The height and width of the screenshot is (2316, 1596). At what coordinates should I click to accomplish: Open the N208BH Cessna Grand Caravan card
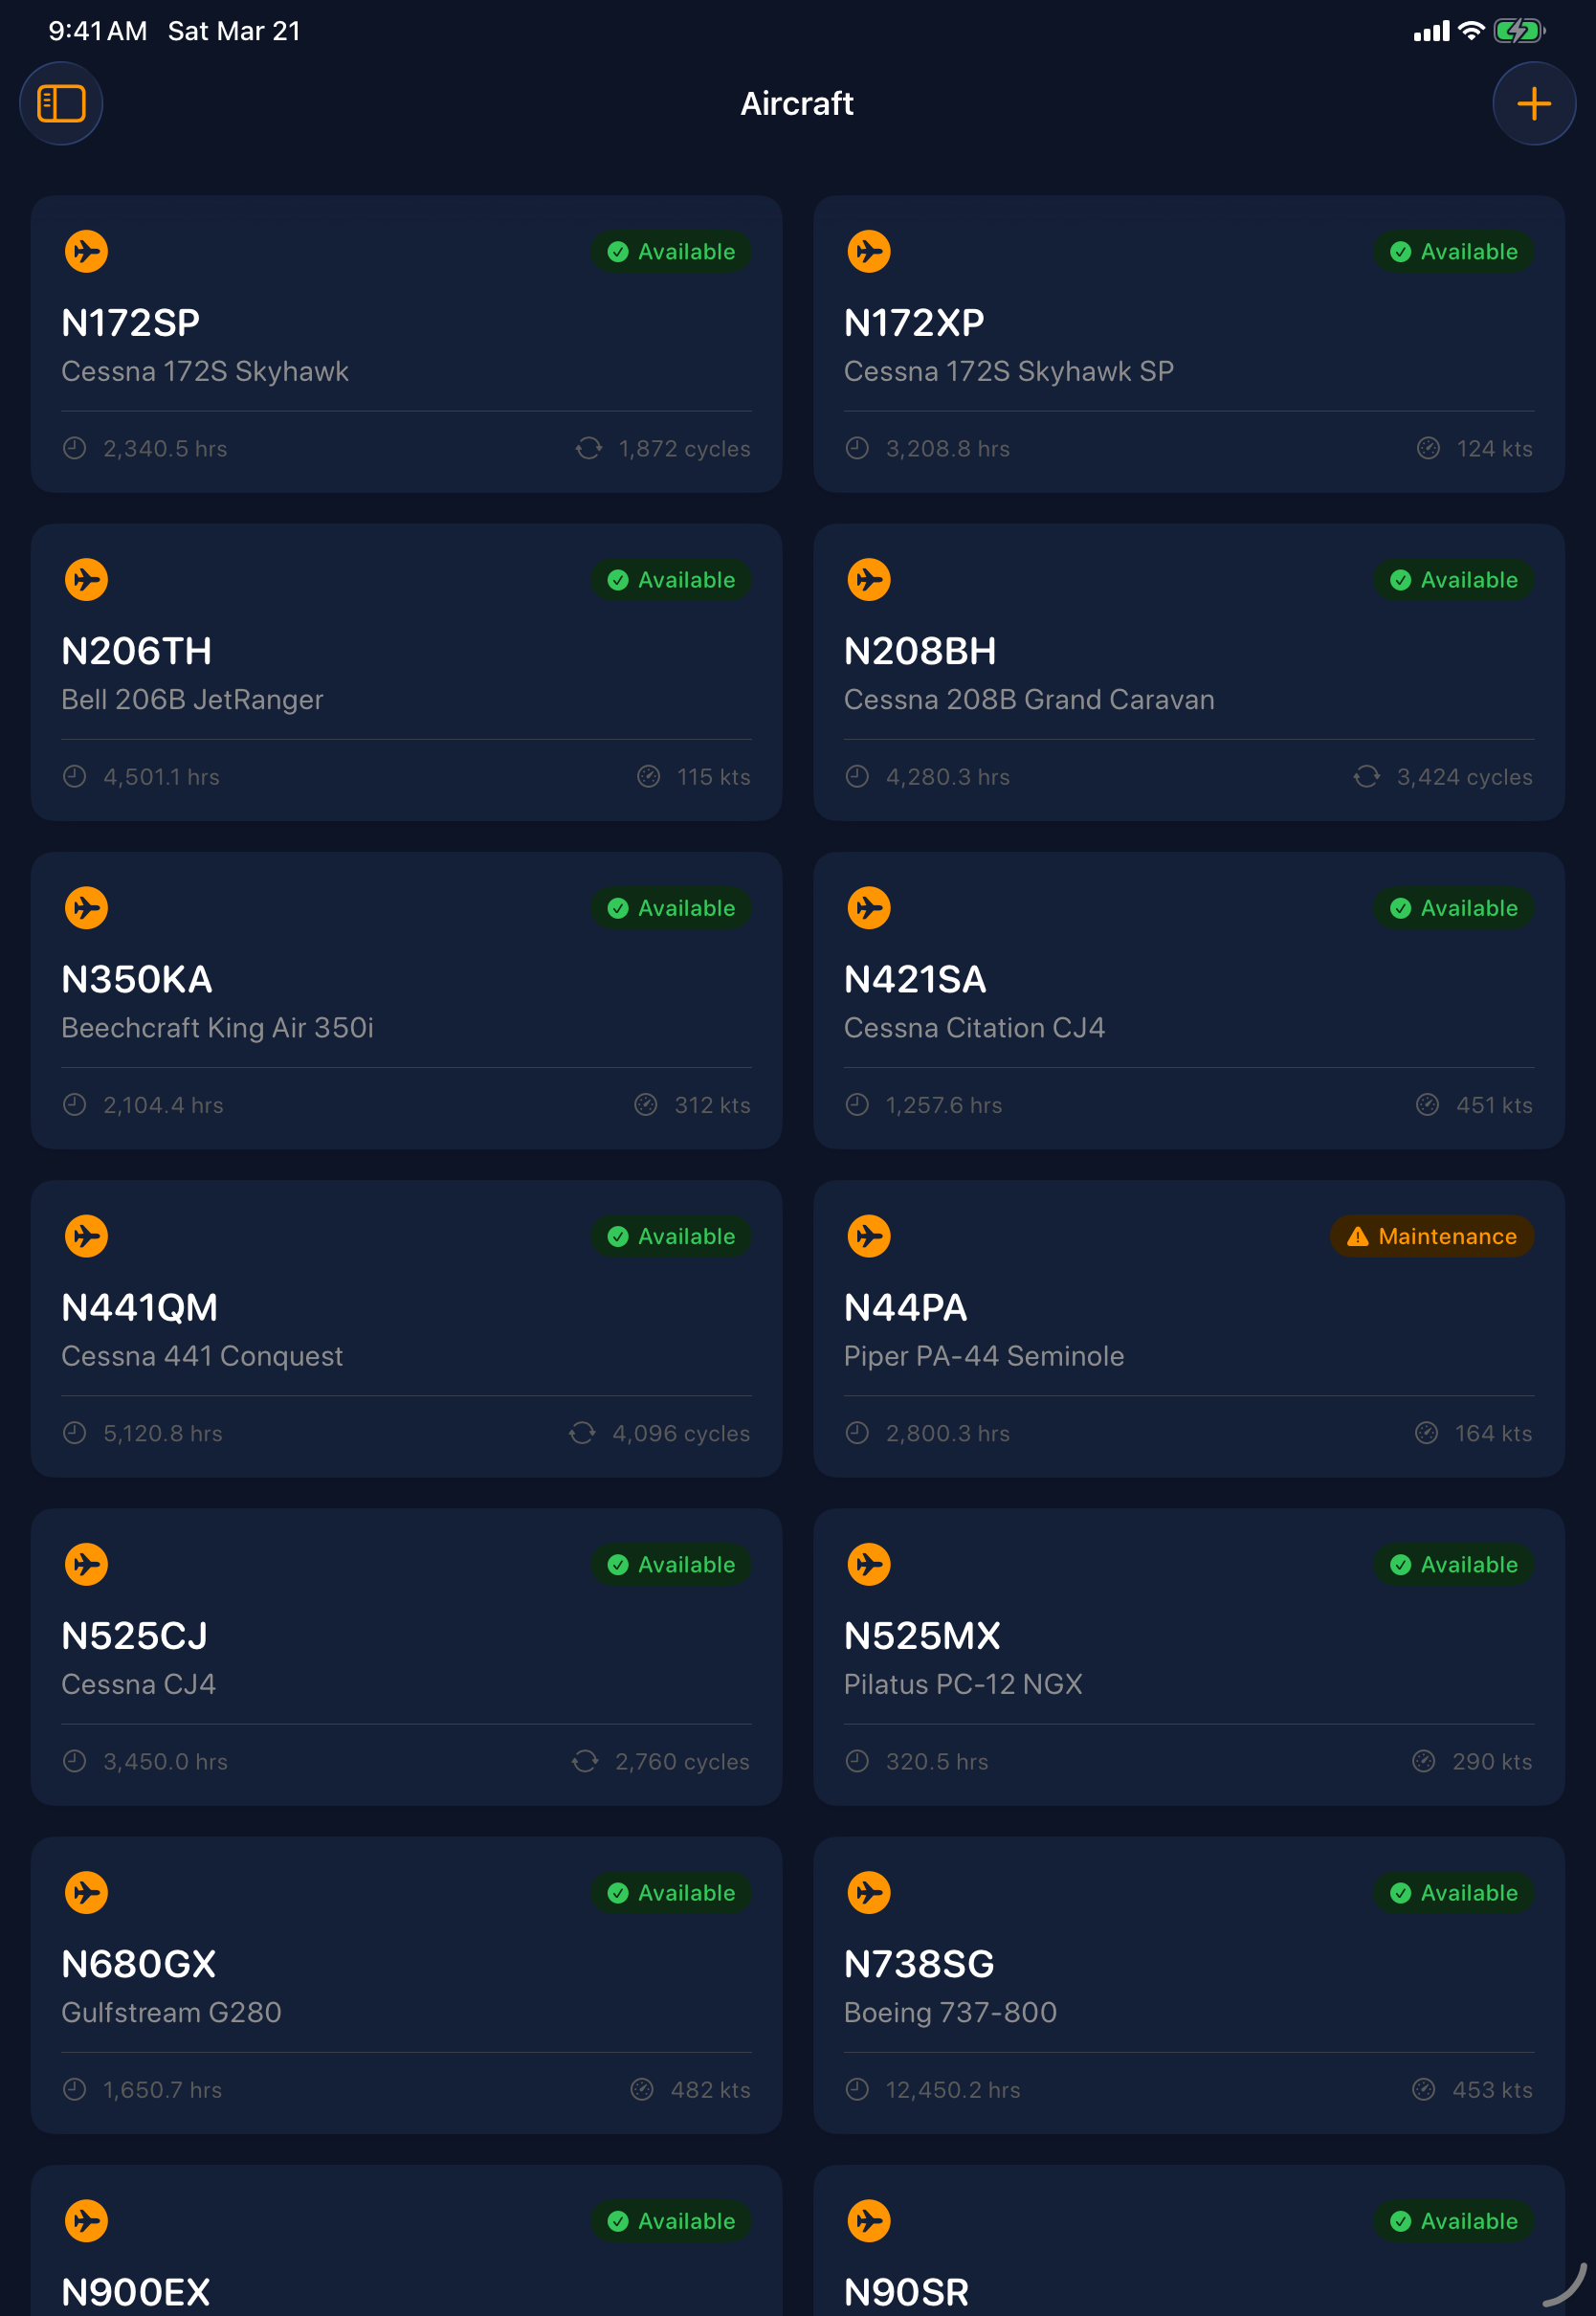(1188, 672)
